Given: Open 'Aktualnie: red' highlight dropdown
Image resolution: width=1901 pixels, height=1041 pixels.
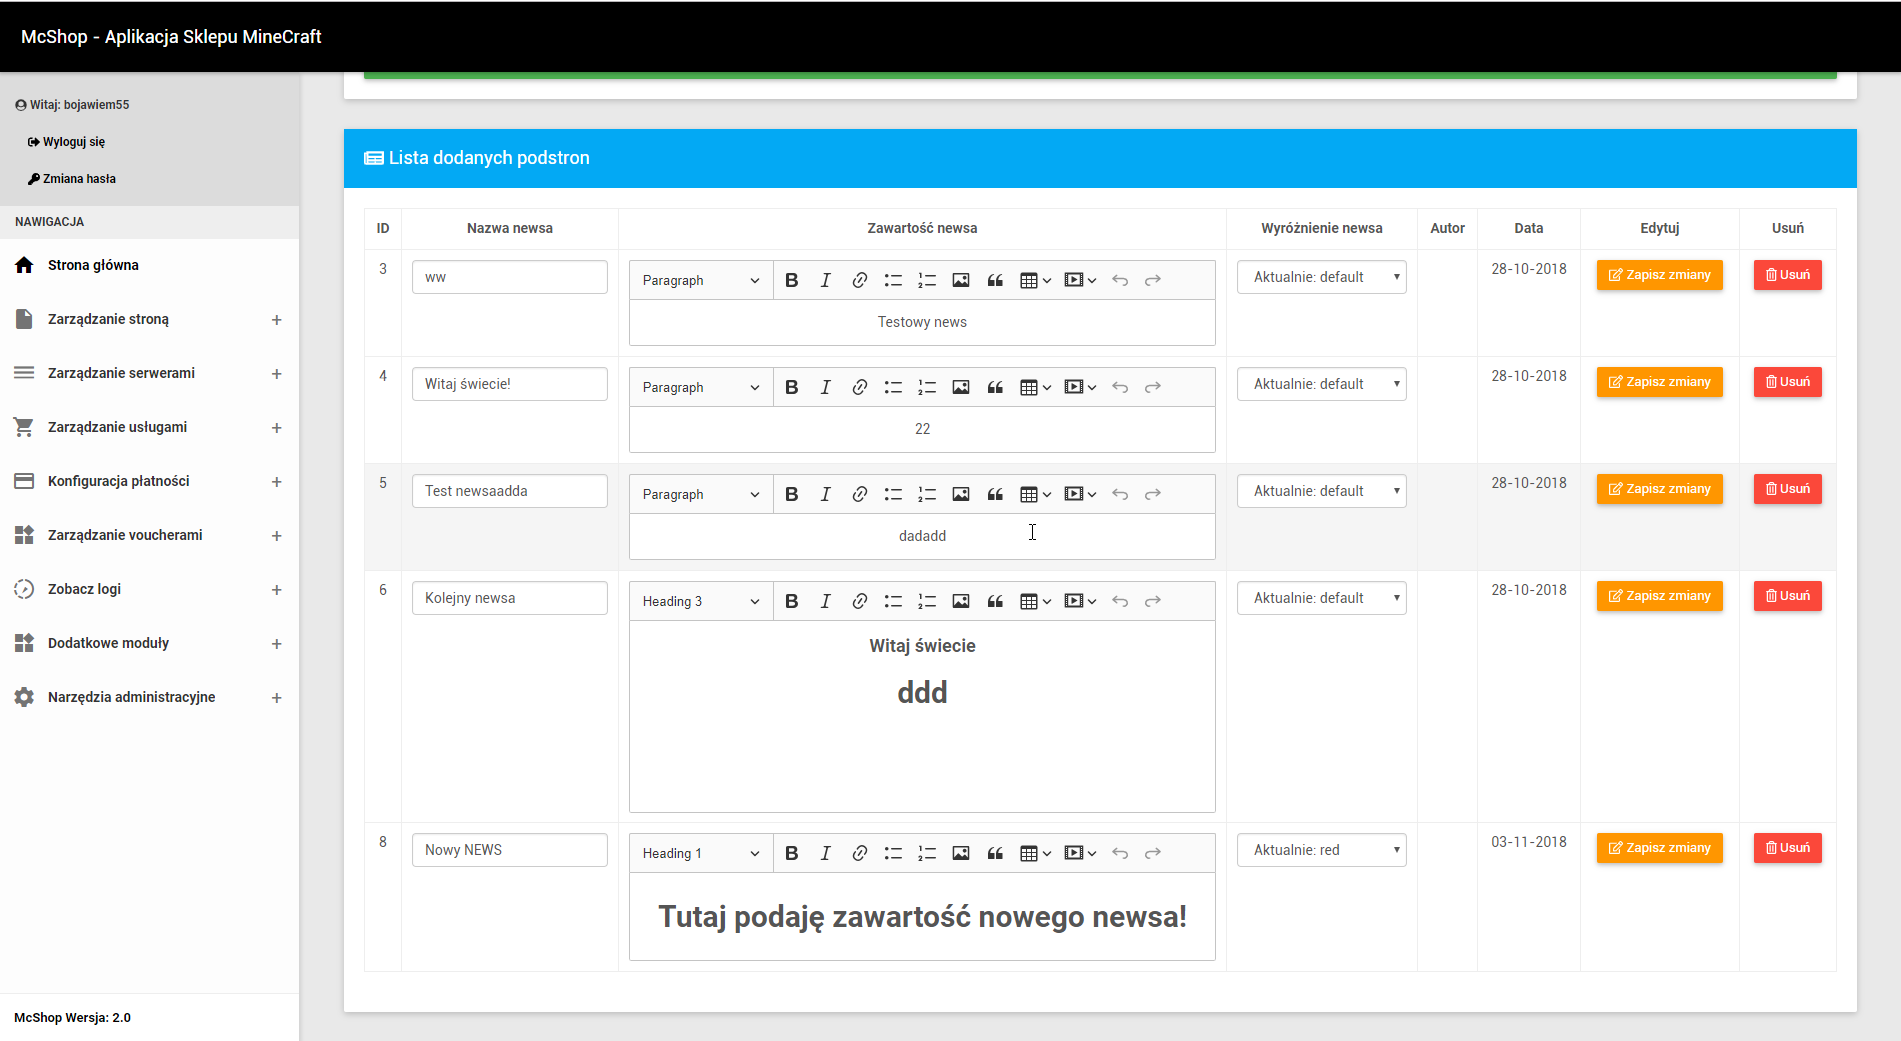Looking at the screenshot, I should coord(1321,850).
